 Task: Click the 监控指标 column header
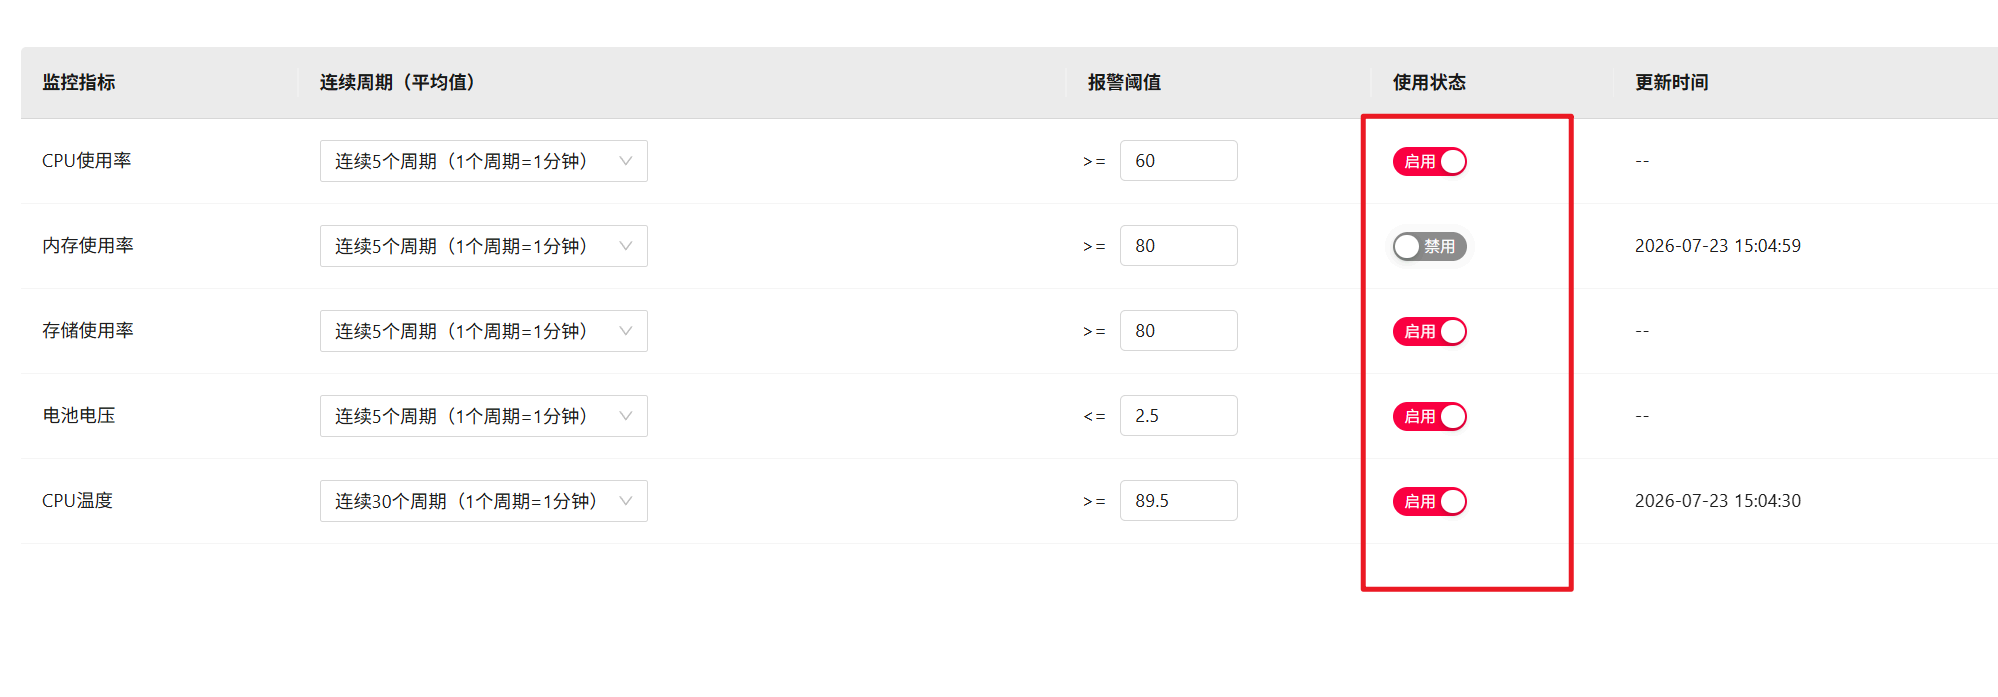(79, 82)
